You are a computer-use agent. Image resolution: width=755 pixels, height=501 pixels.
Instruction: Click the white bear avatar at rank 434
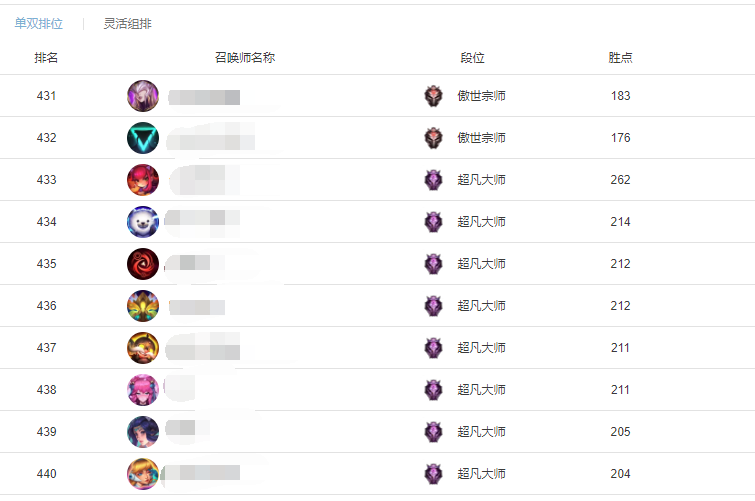point(143,222)
